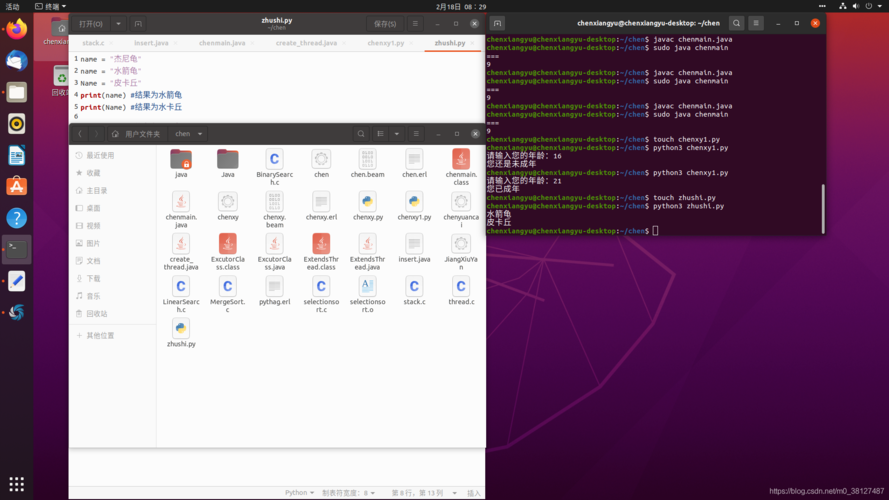Open Ubuntu Software store in dock
The image size is (889, 500).
tap(16, 187)
